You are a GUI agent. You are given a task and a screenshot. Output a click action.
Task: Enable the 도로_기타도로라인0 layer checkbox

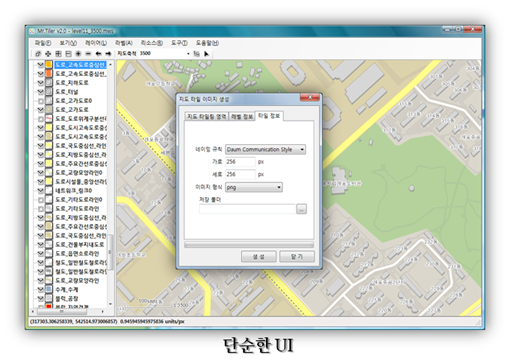(41, 199)
